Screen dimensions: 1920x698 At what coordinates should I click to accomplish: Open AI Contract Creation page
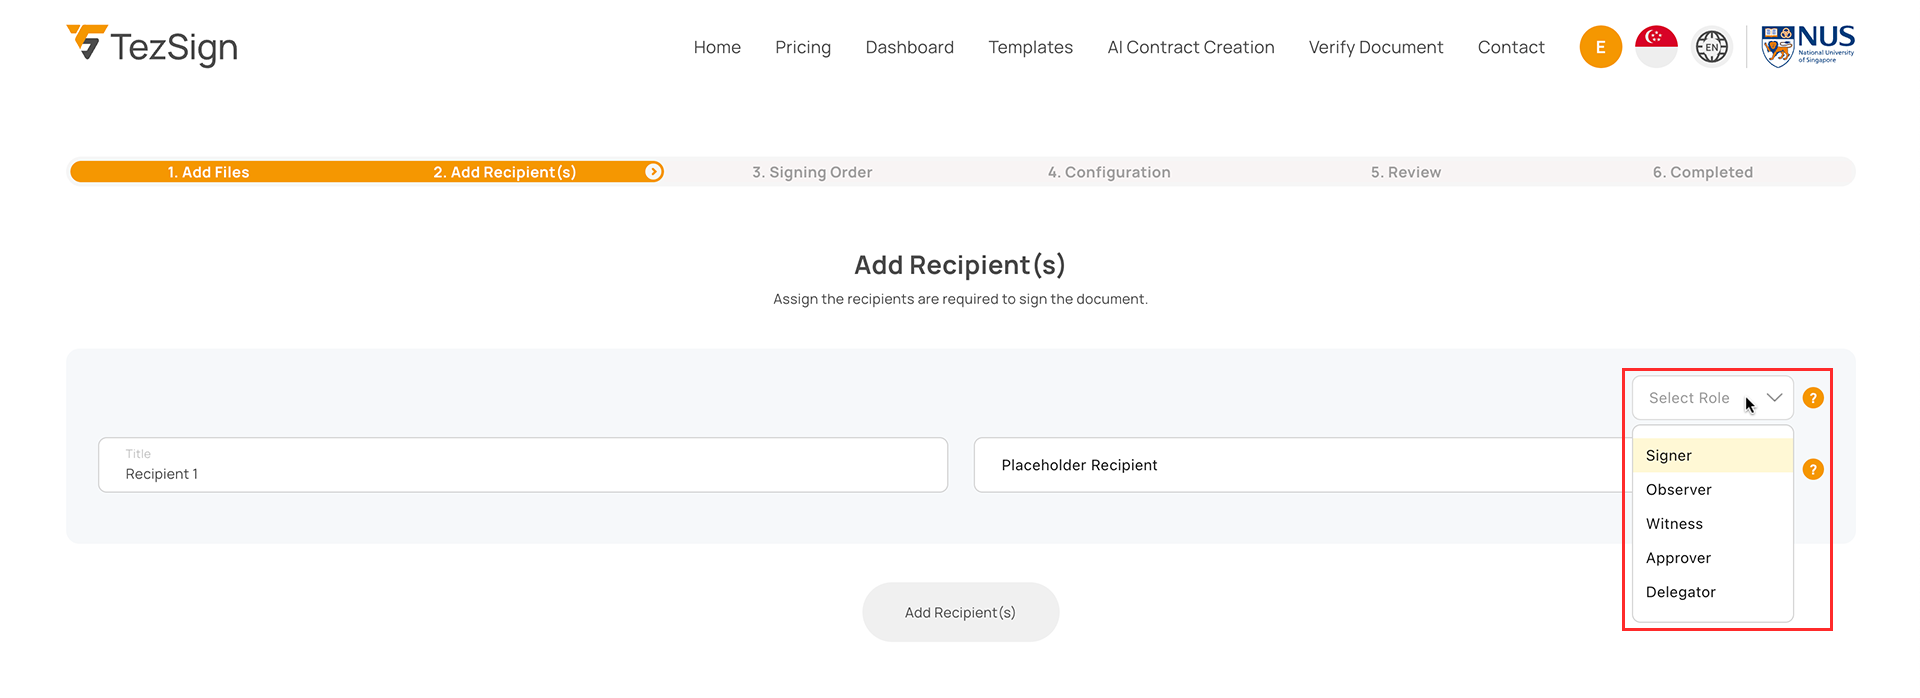pyautogui.click(x=1190, y=47)
